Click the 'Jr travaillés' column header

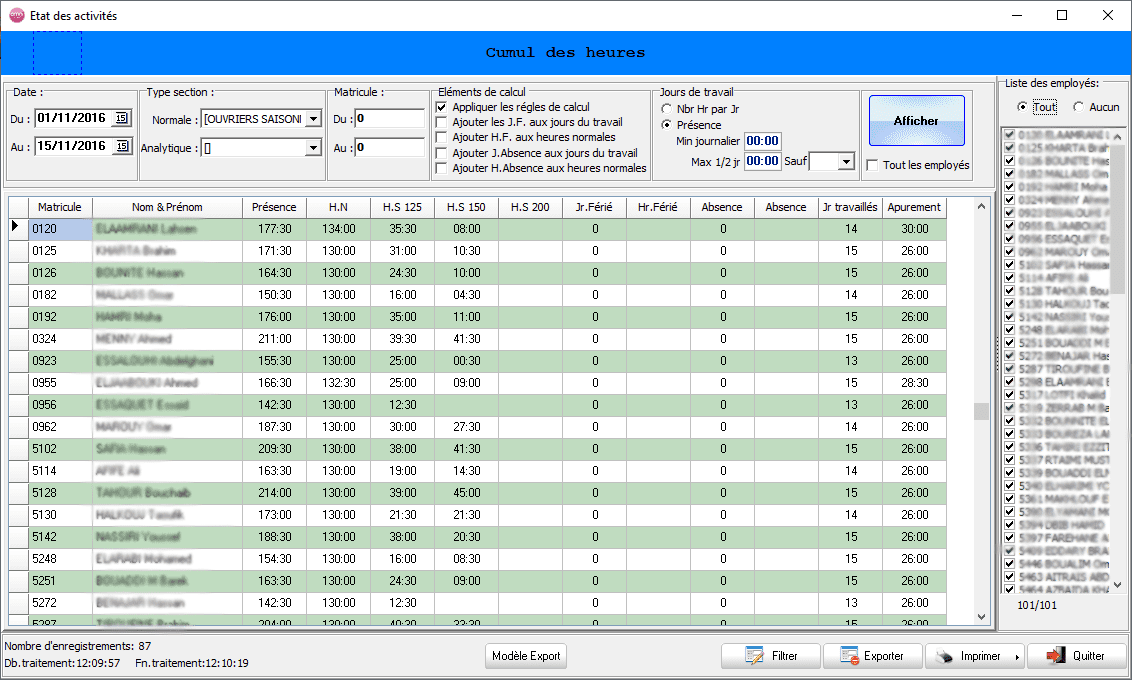(x=850, y=207)
